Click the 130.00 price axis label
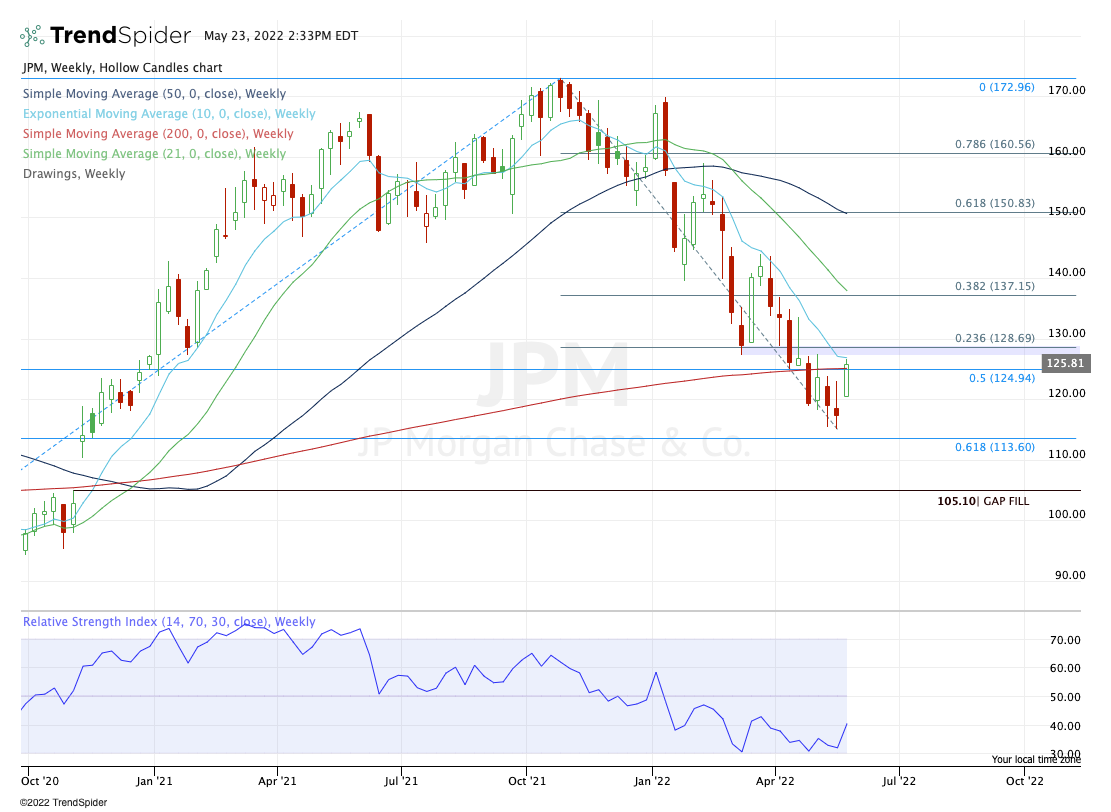 pyautogui.click(x=1066, y=333)
